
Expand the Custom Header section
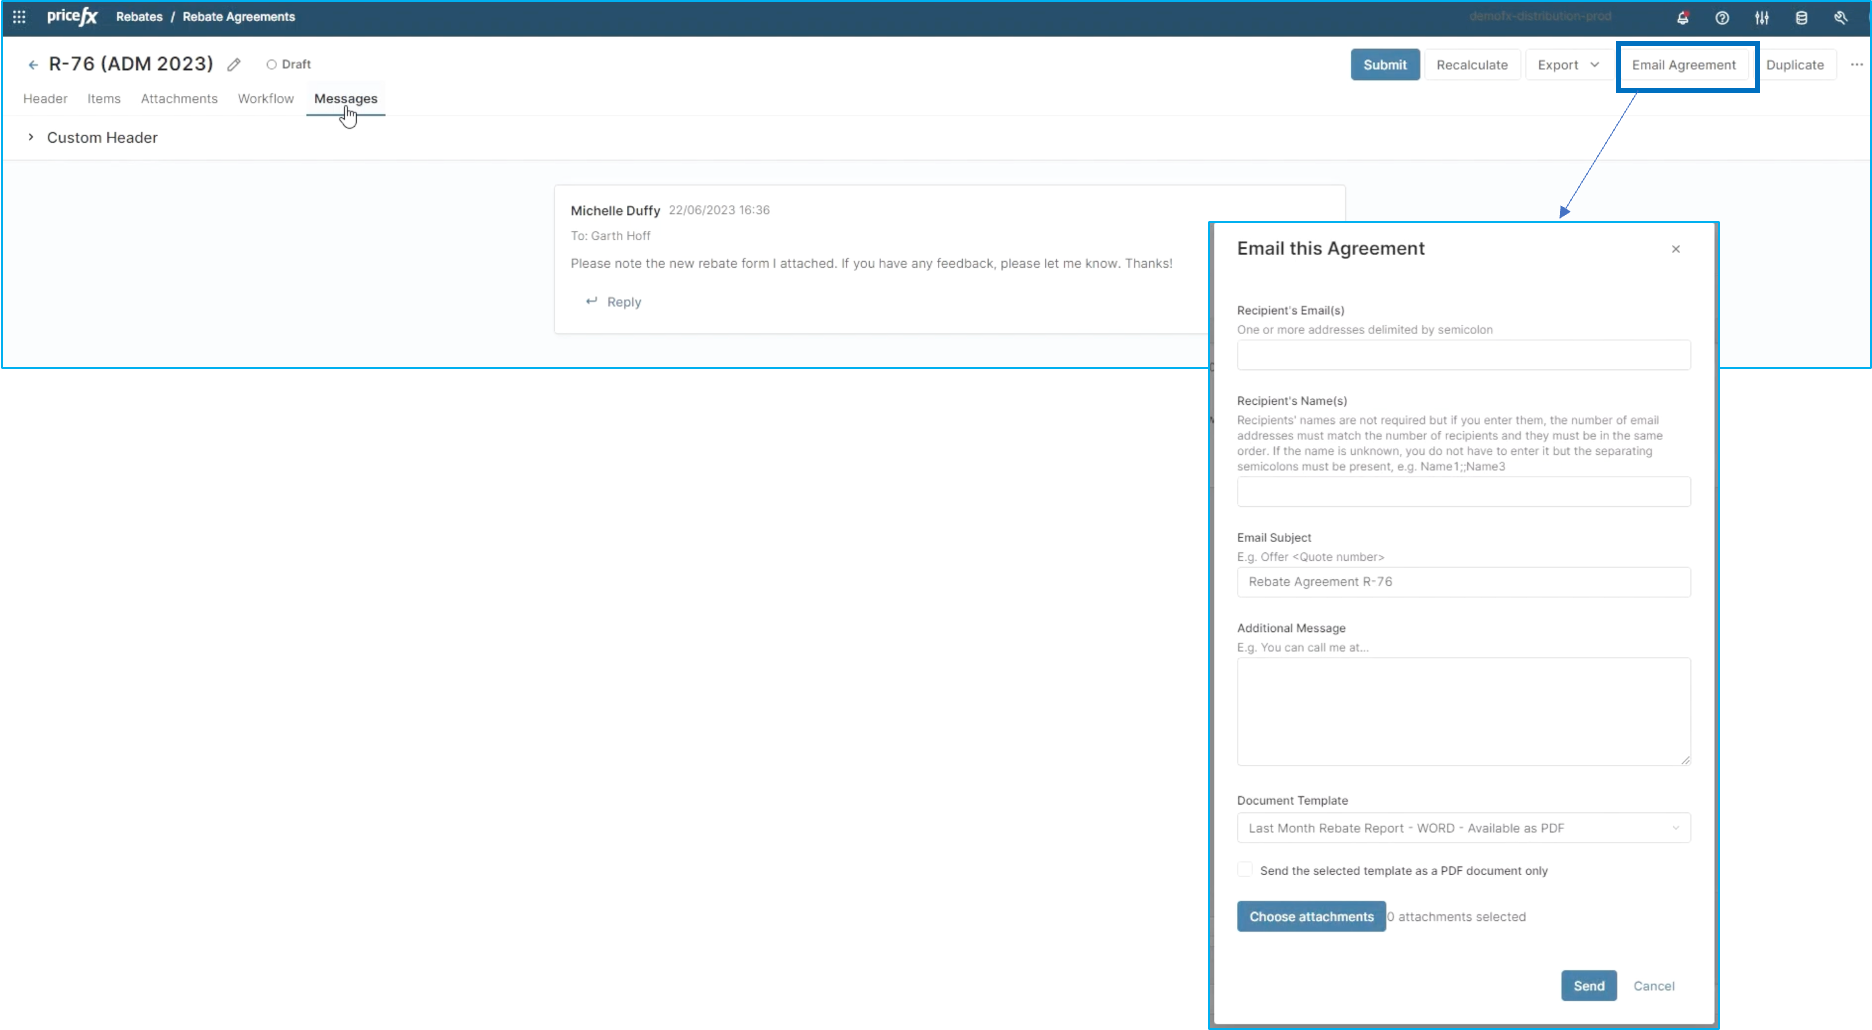click(31, 138)
